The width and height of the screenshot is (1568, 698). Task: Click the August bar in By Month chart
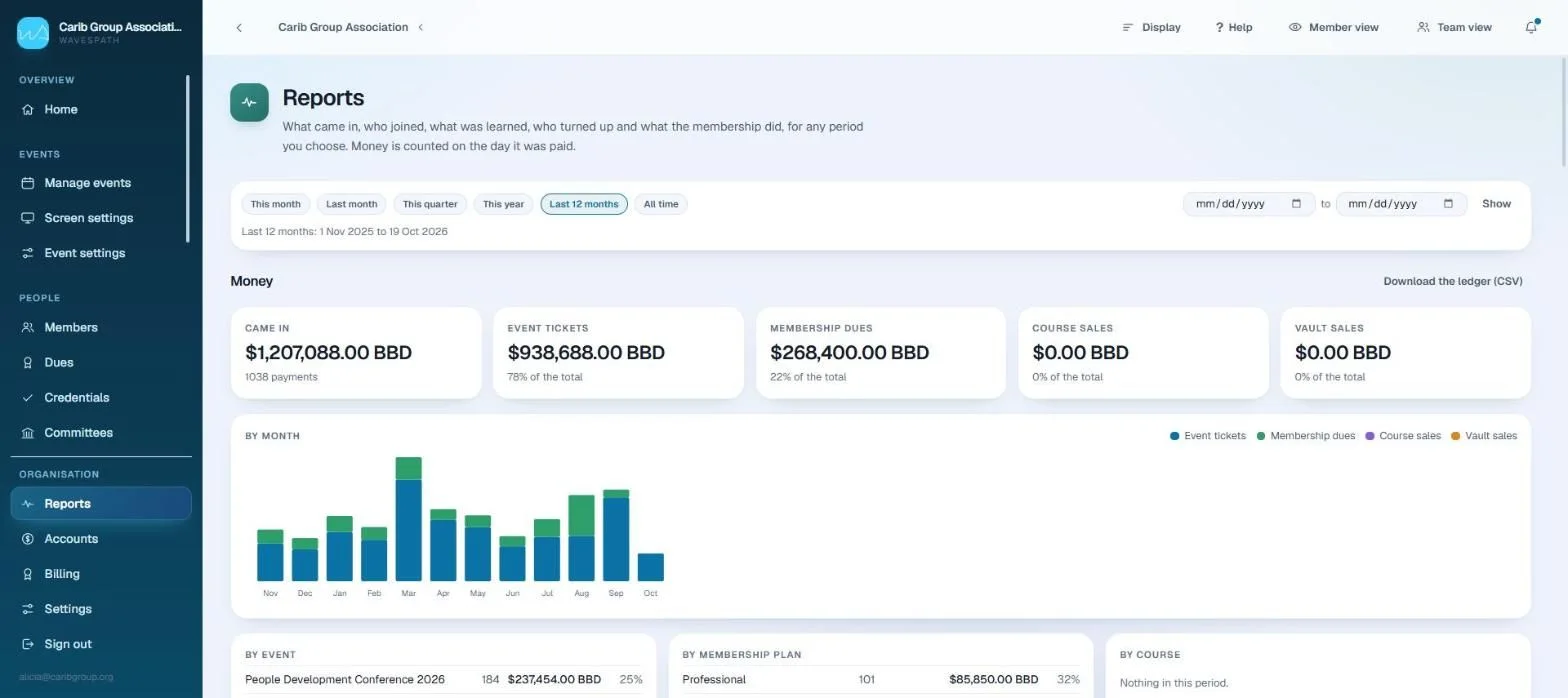[x=581, y=538]
